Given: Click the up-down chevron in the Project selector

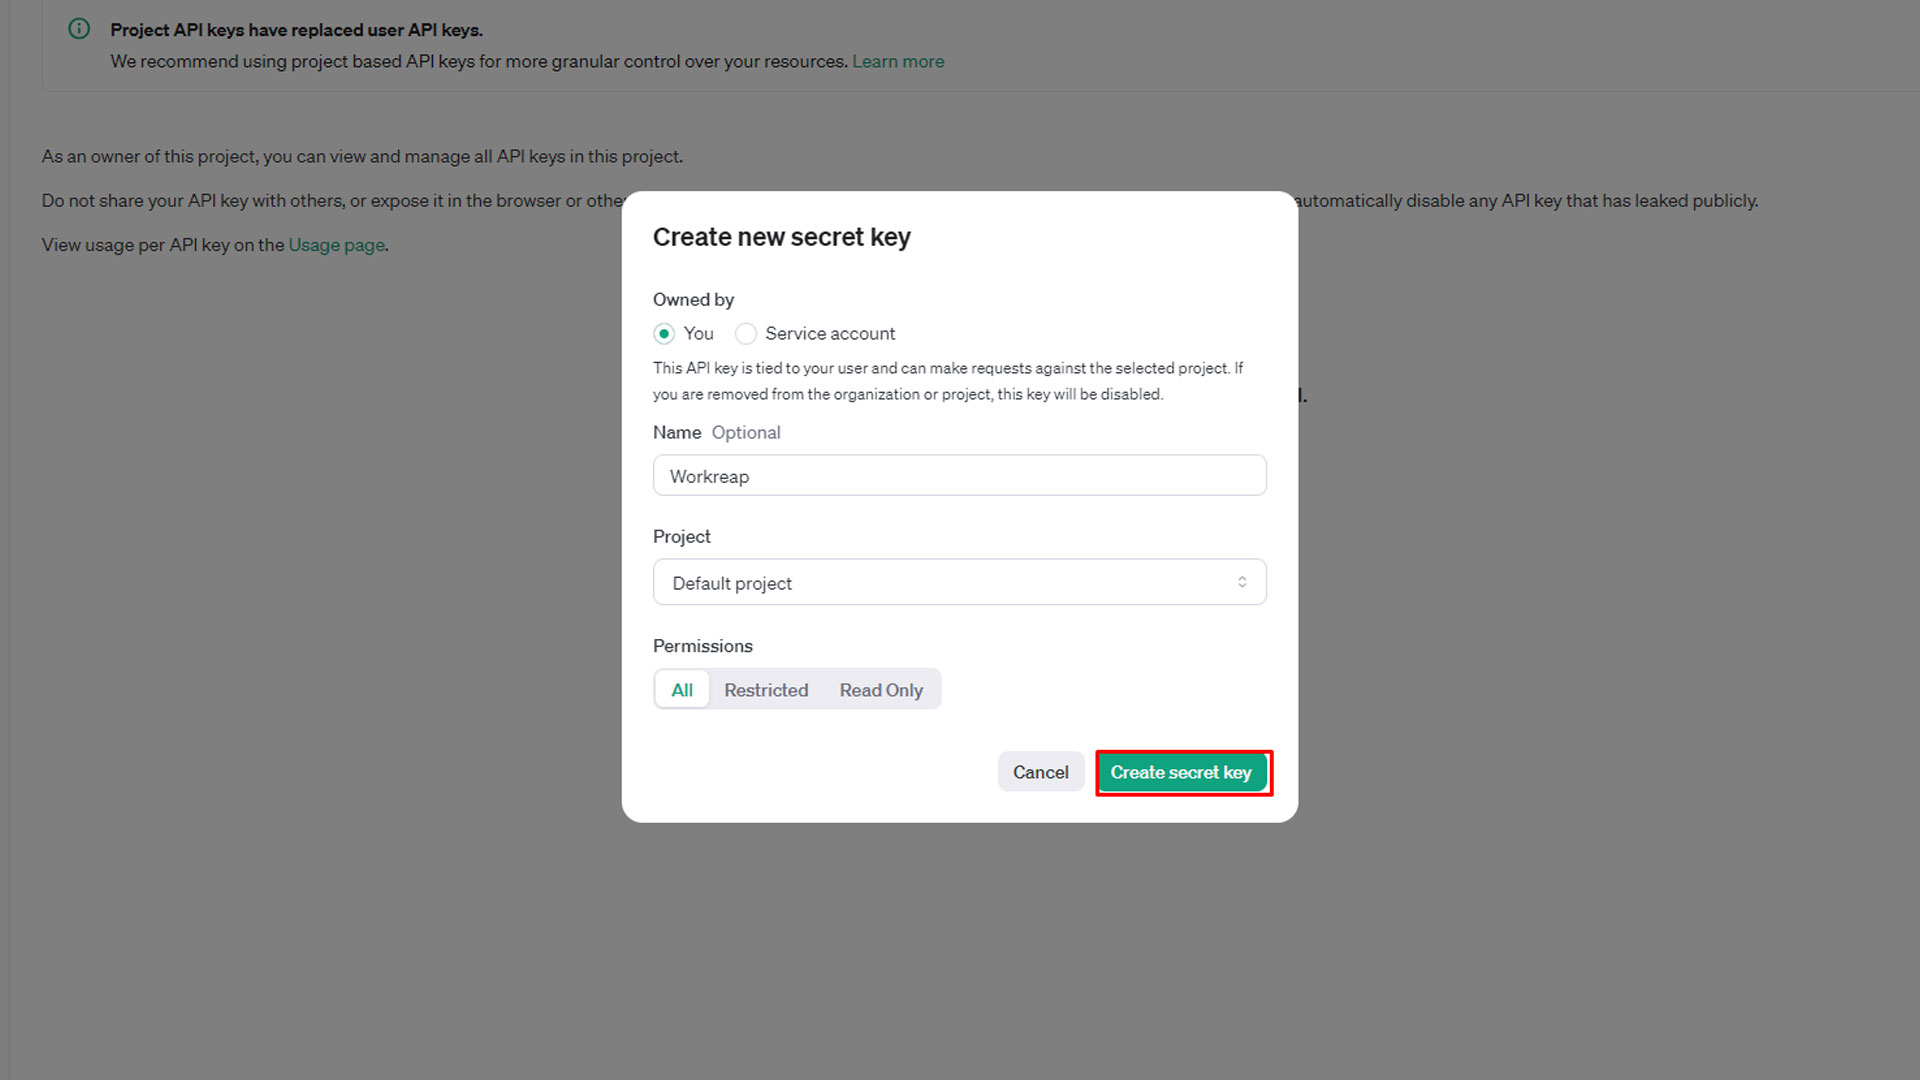Looking at the screenshot, I should click(1242, 582).
